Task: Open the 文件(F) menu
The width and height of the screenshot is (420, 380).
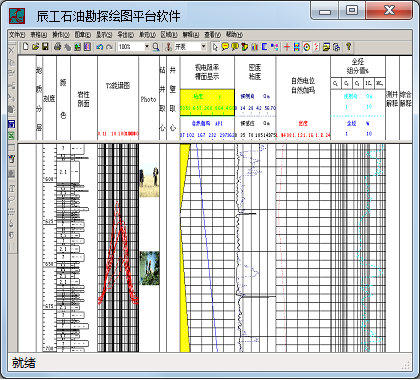Action: (x=17, y=35)
